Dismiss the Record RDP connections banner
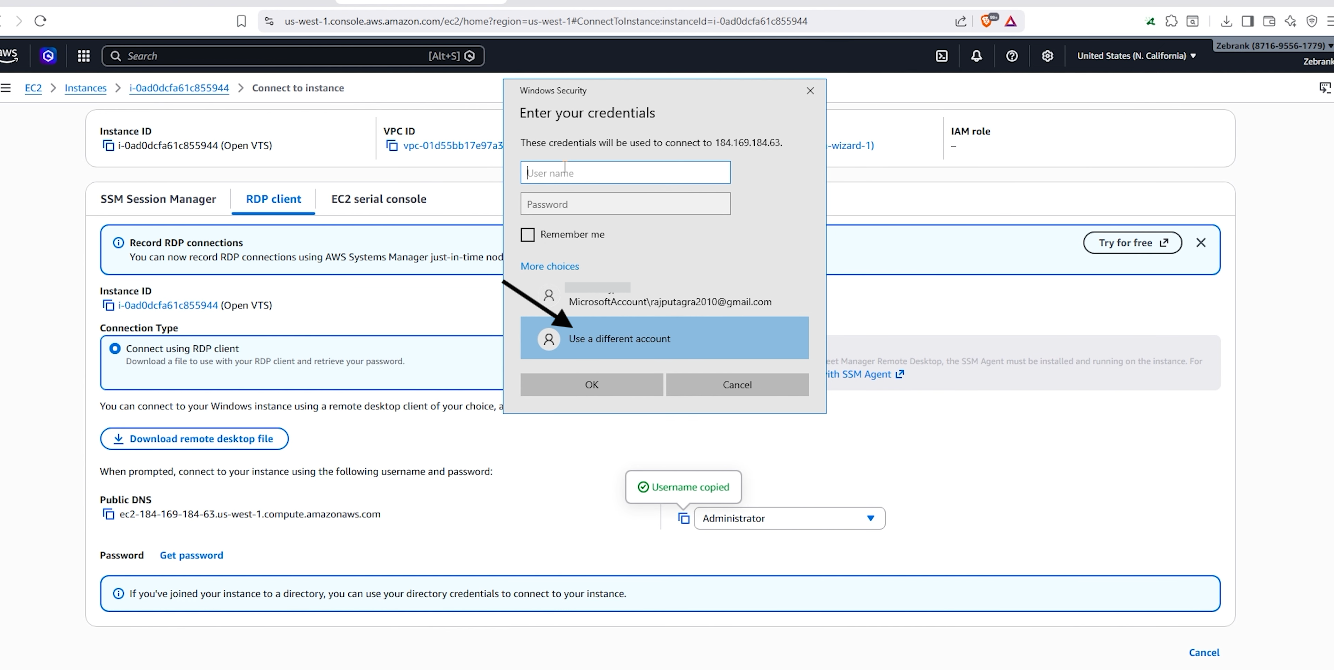Screen dimensions: 1334x670 [1201, 243]
